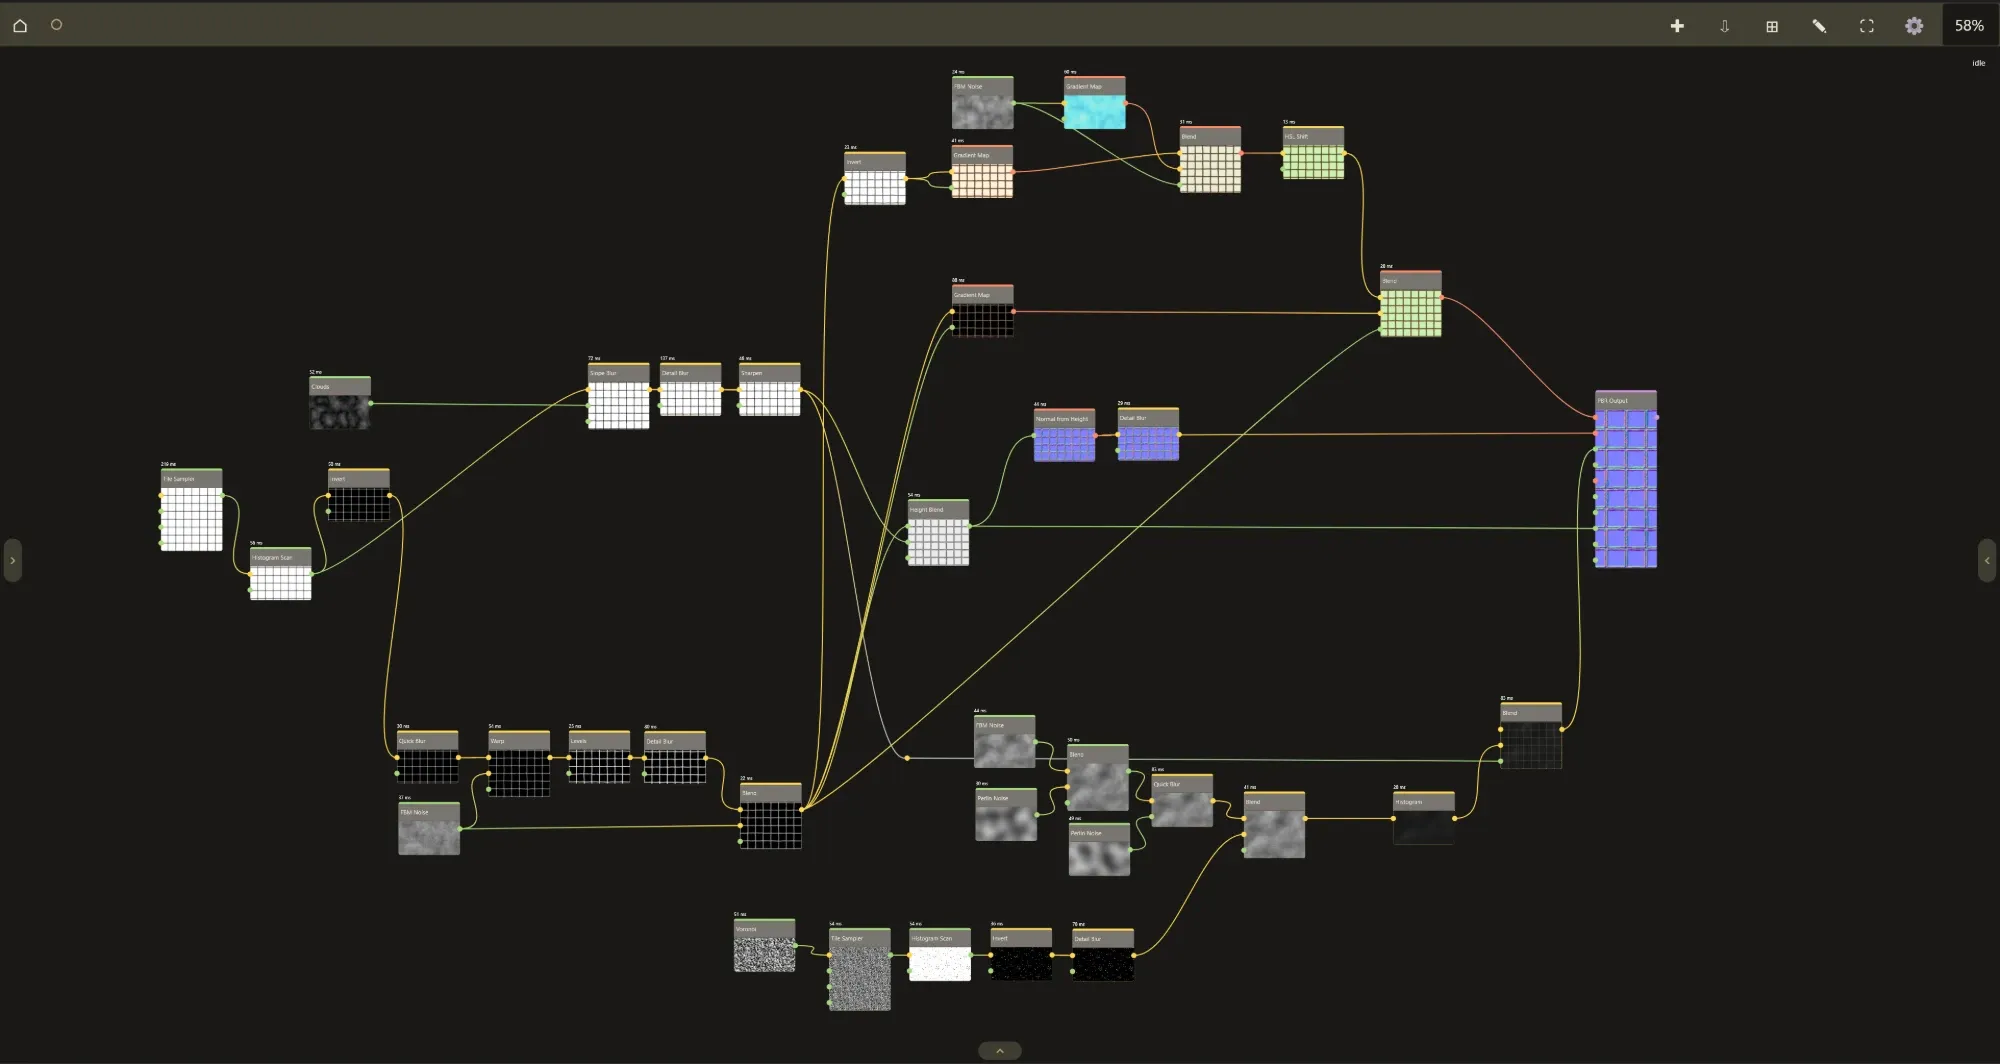Select the Blend node (50 ms) with gray noise preview

coord(1098,778)
